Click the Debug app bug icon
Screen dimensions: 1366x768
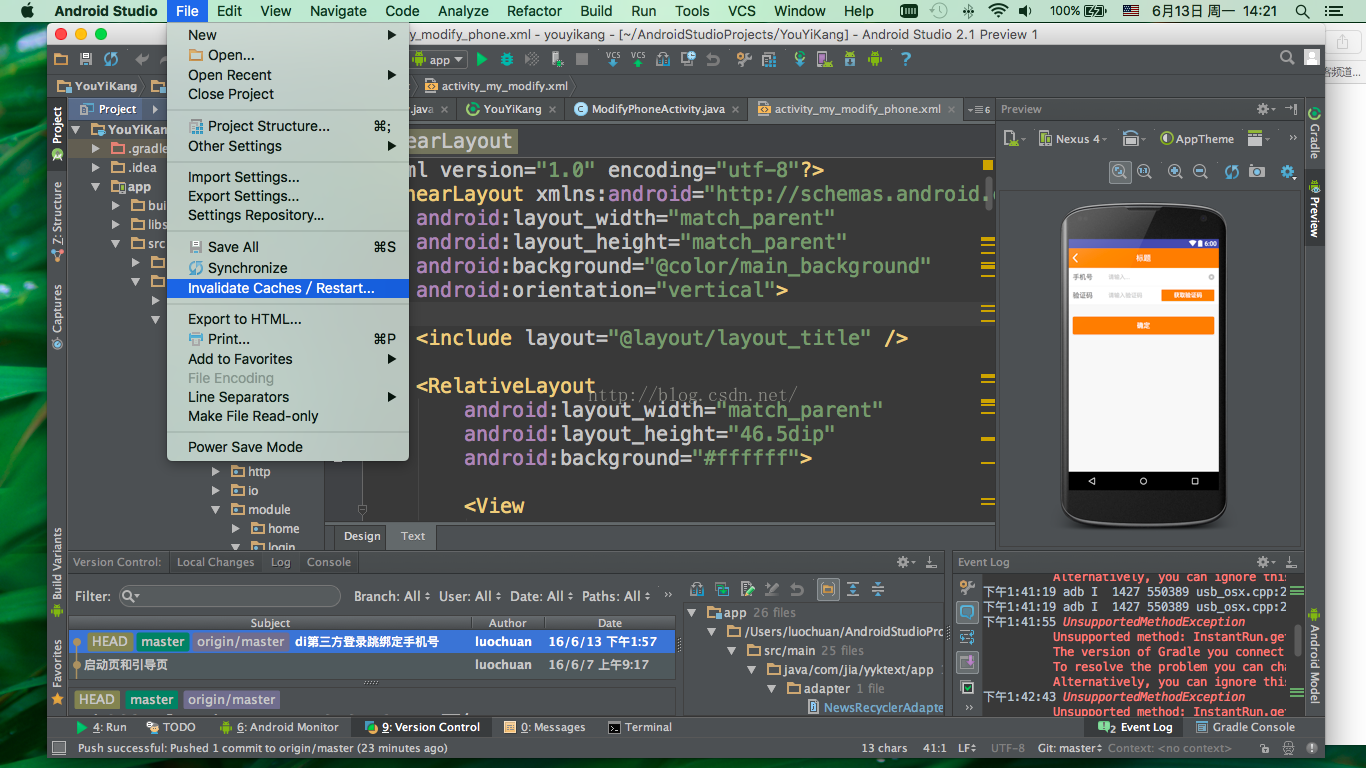coord(507,60)
